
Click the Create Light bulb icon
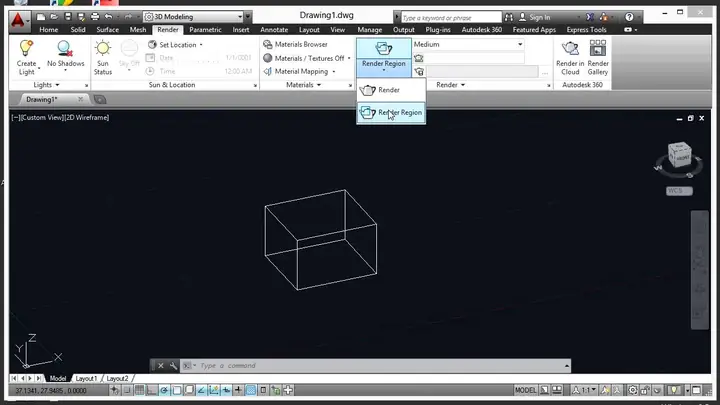click(26, 49)
